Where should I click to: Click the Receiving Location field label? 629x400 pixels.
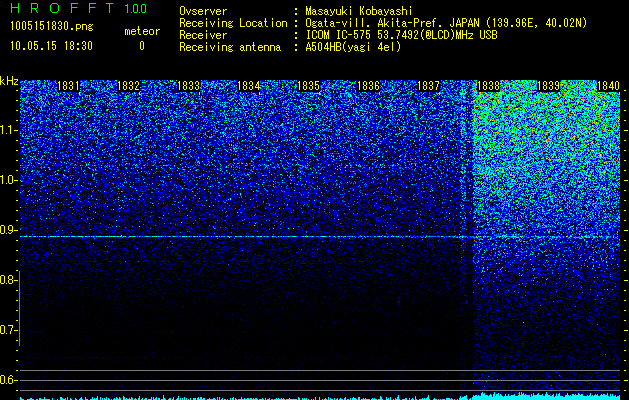pyautogui.click(x=233, y=23)
